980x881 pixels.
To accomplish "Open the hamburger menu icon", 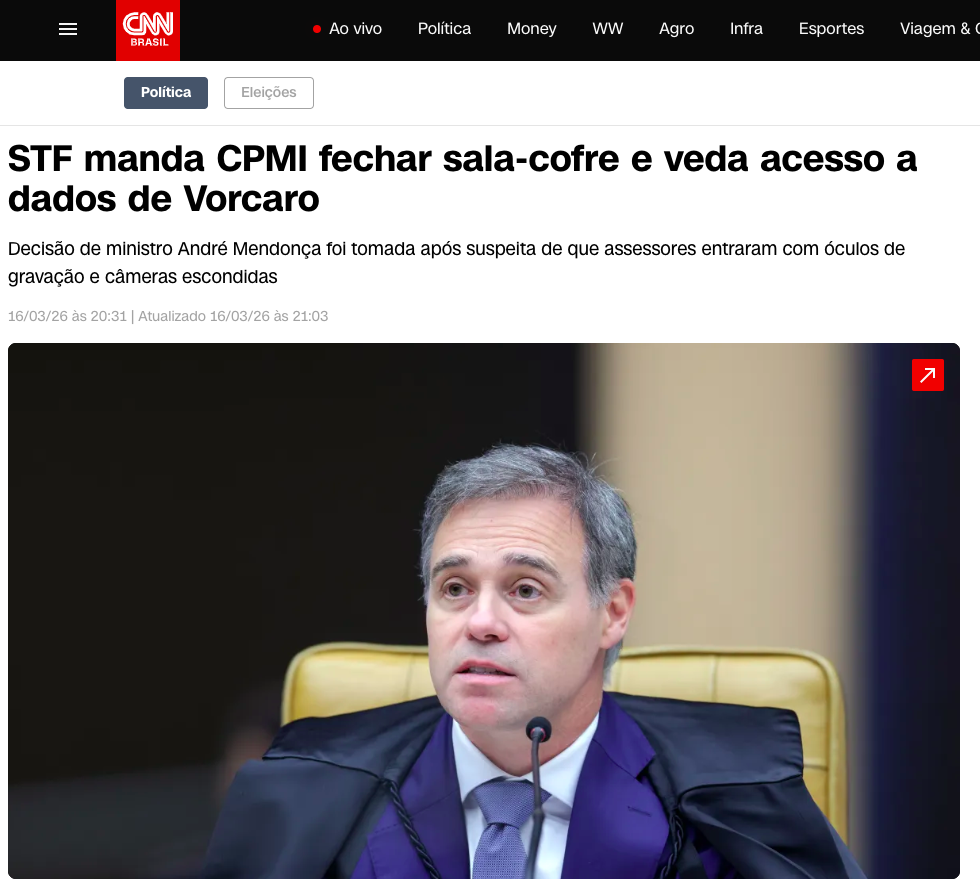I will coord(68,29).
